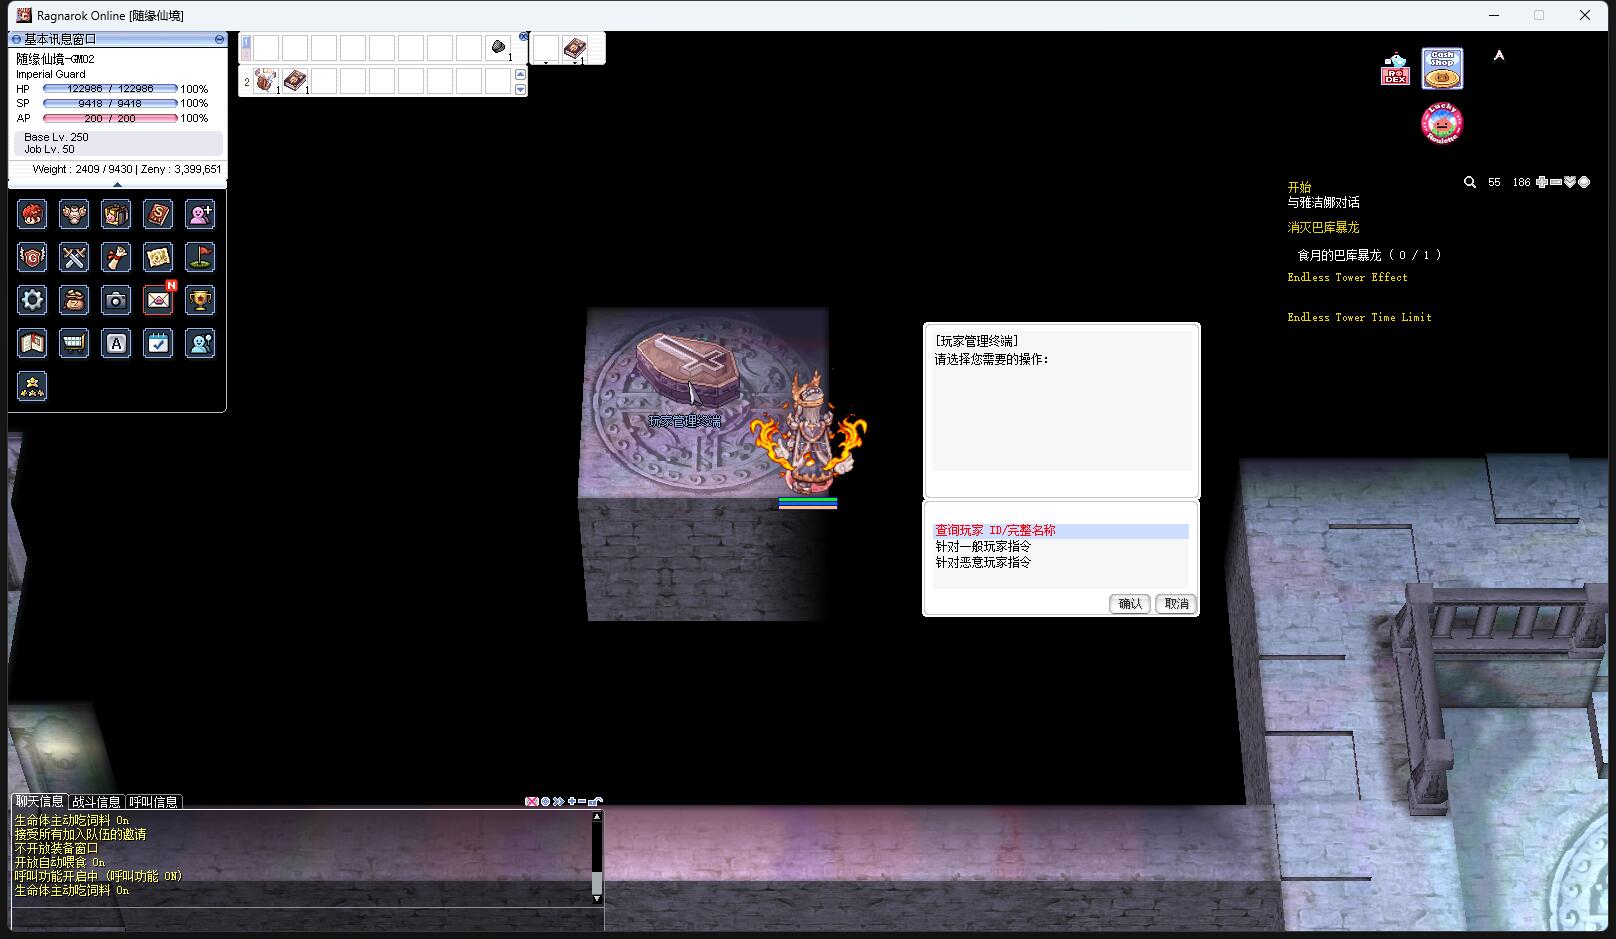Open the settings gear in menu panel
The image size is (1616, 939).
(x=32, y=300)
